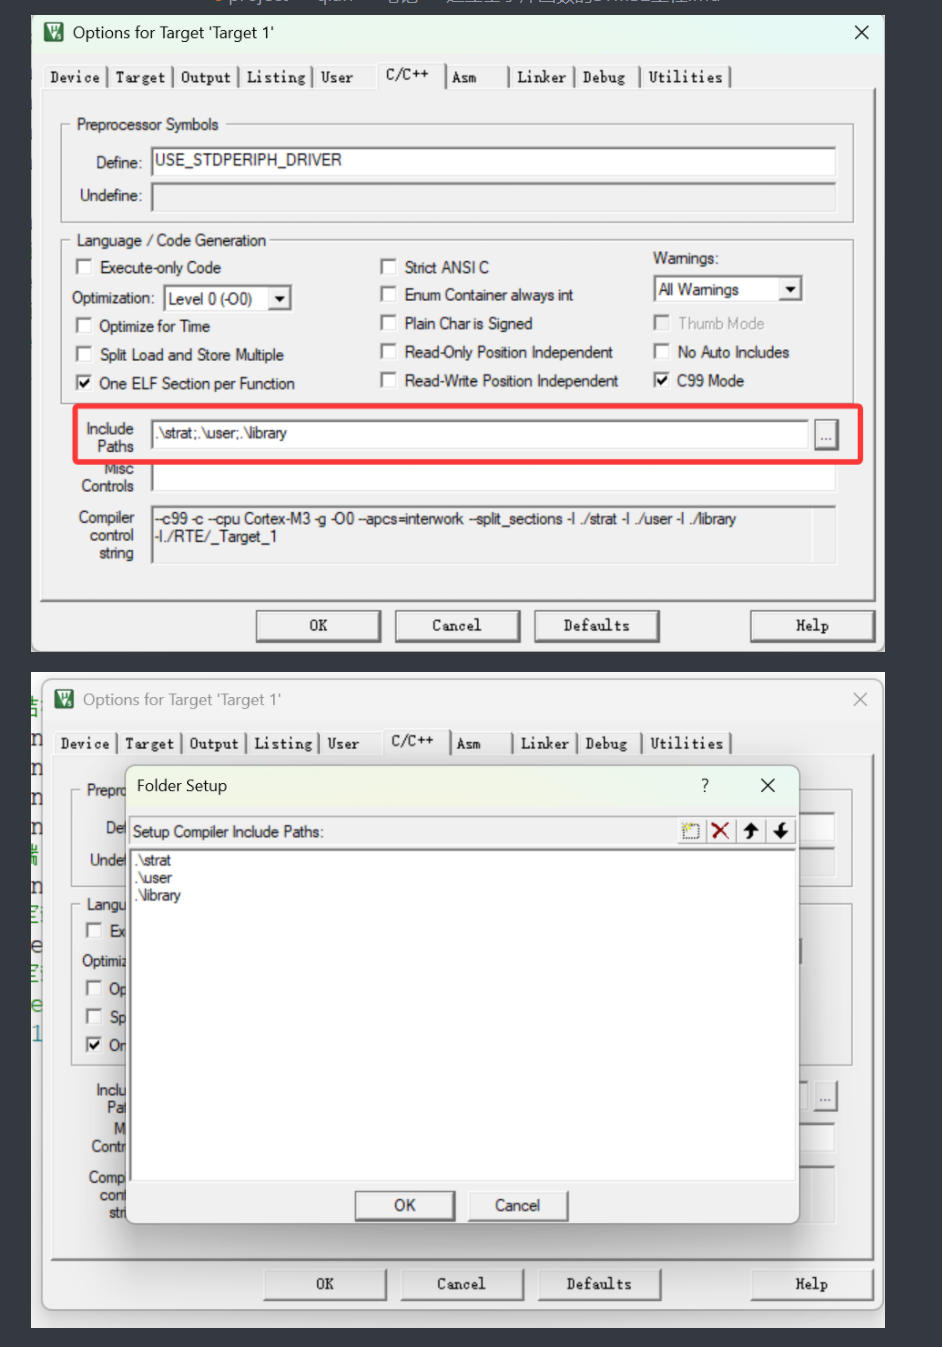The image size is (942, 1347).
Task: Open the Utilities tab in top dialog
Action: pyautogui.click(x=685, y=77)
